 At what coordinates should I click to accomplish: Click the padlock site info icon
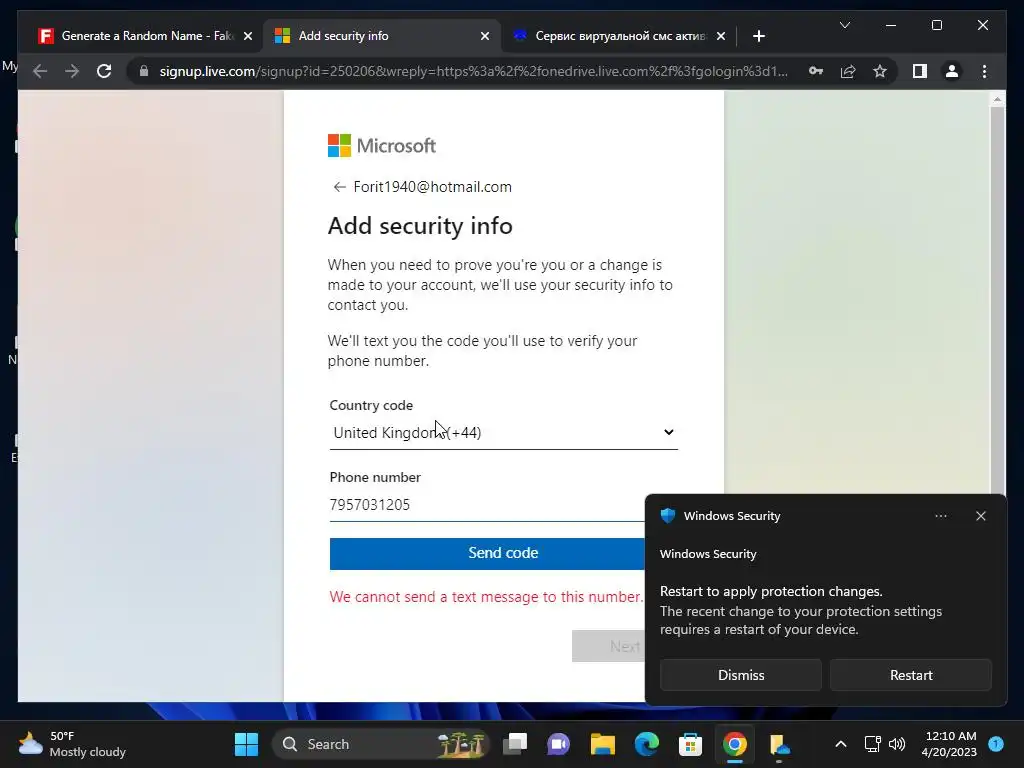tap(144, 71)
